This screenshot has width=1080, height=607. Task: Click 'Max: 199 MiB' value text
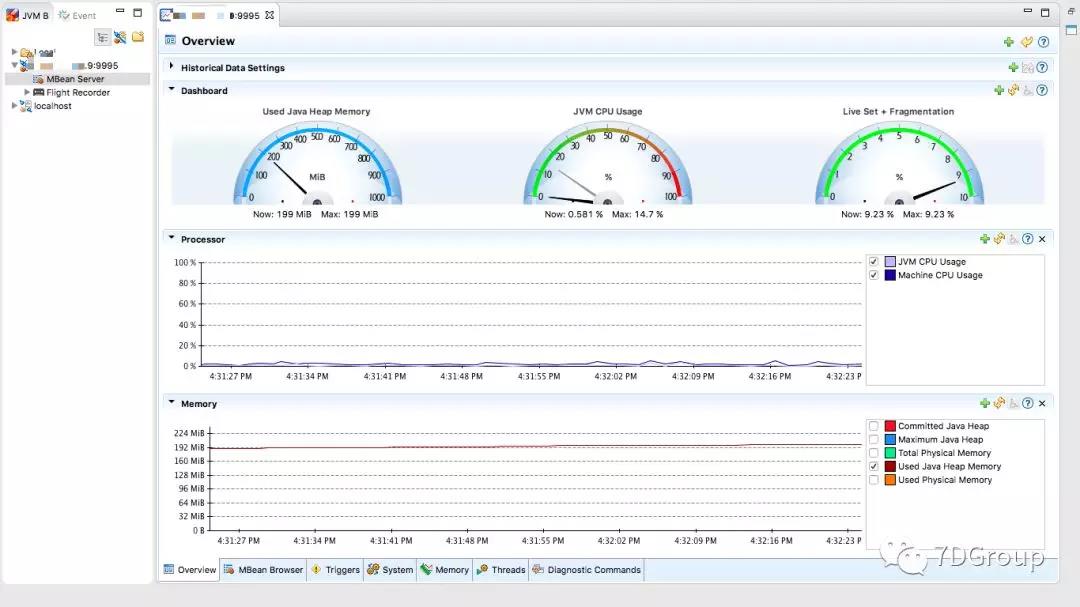click(x=349, y=214)
